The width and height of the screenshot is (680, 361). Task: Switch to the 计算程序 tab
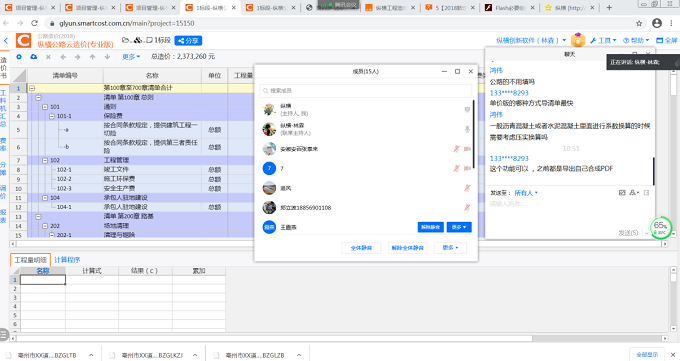[x=67, y=260]
